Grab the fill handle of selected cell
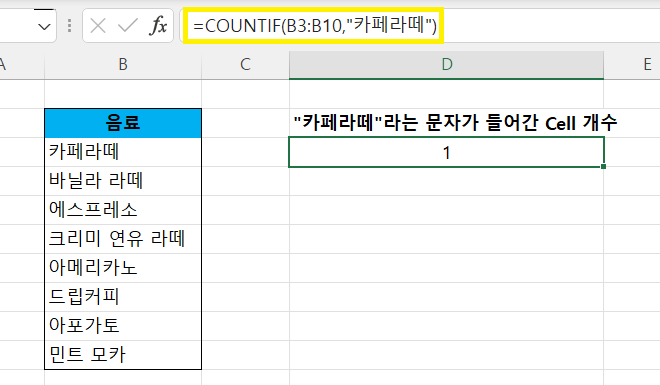 point(604,167)
